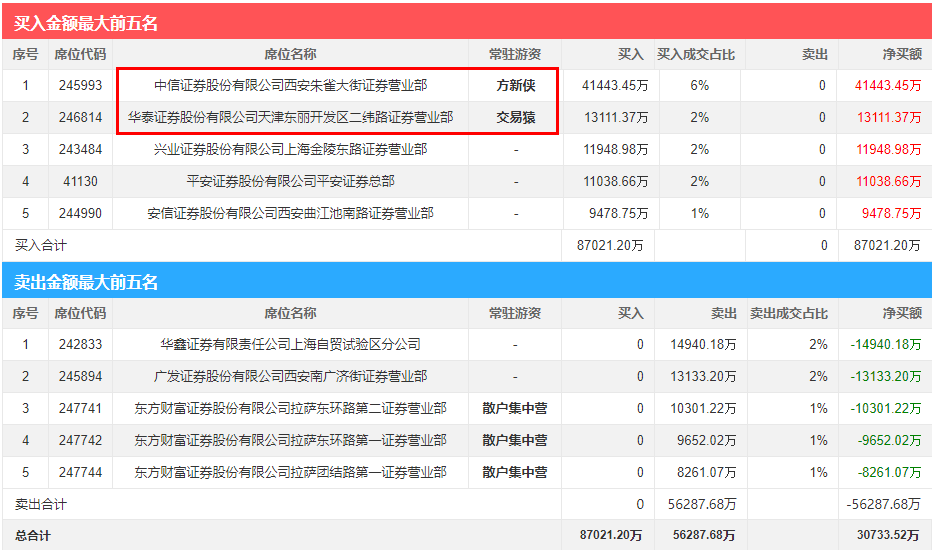Click green net value -14940.18万
The height and width of the screenshot is (550, 932).
coord(886,345)
